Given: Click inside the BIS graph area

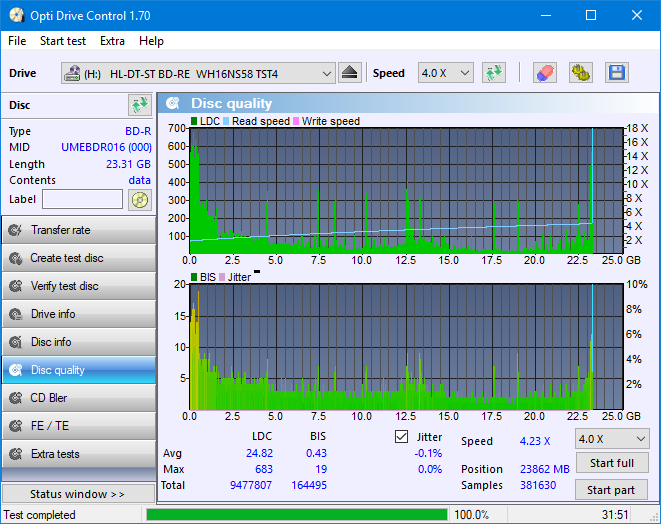Looking at the screenshot, I should pos(406,347).
